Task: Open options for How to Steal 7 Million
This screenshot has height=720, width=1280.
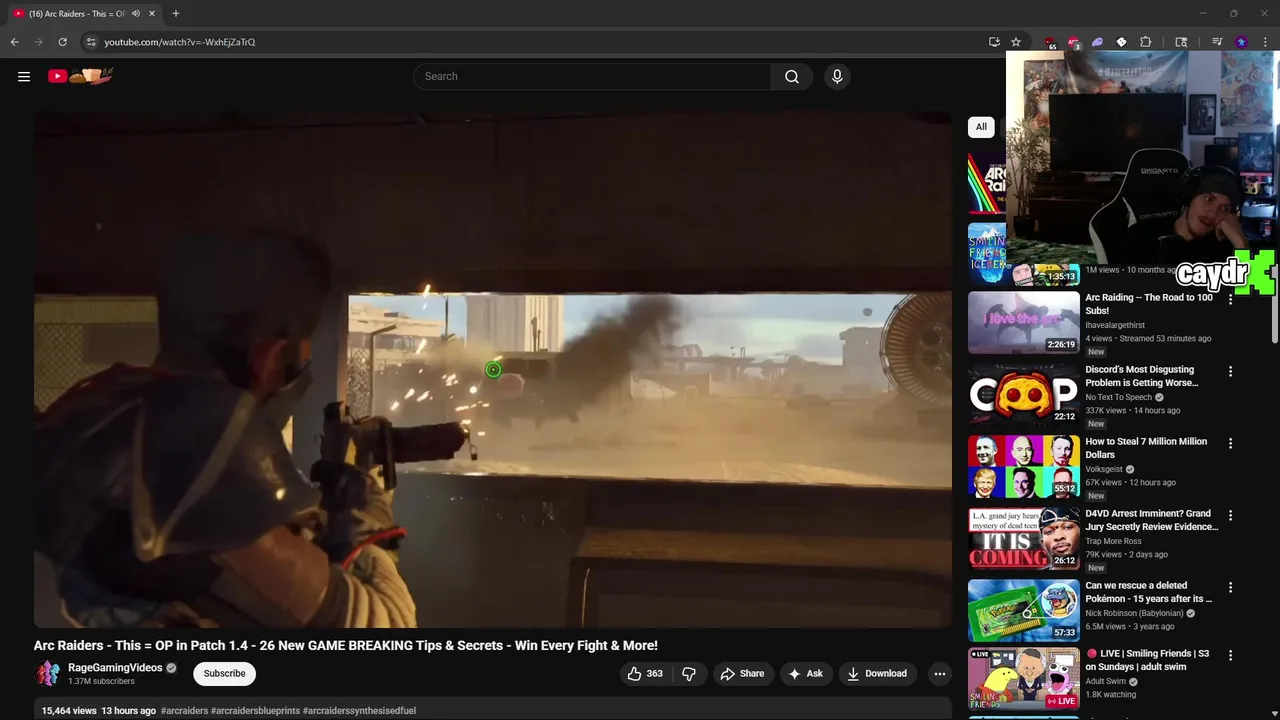Action: 1230,444
